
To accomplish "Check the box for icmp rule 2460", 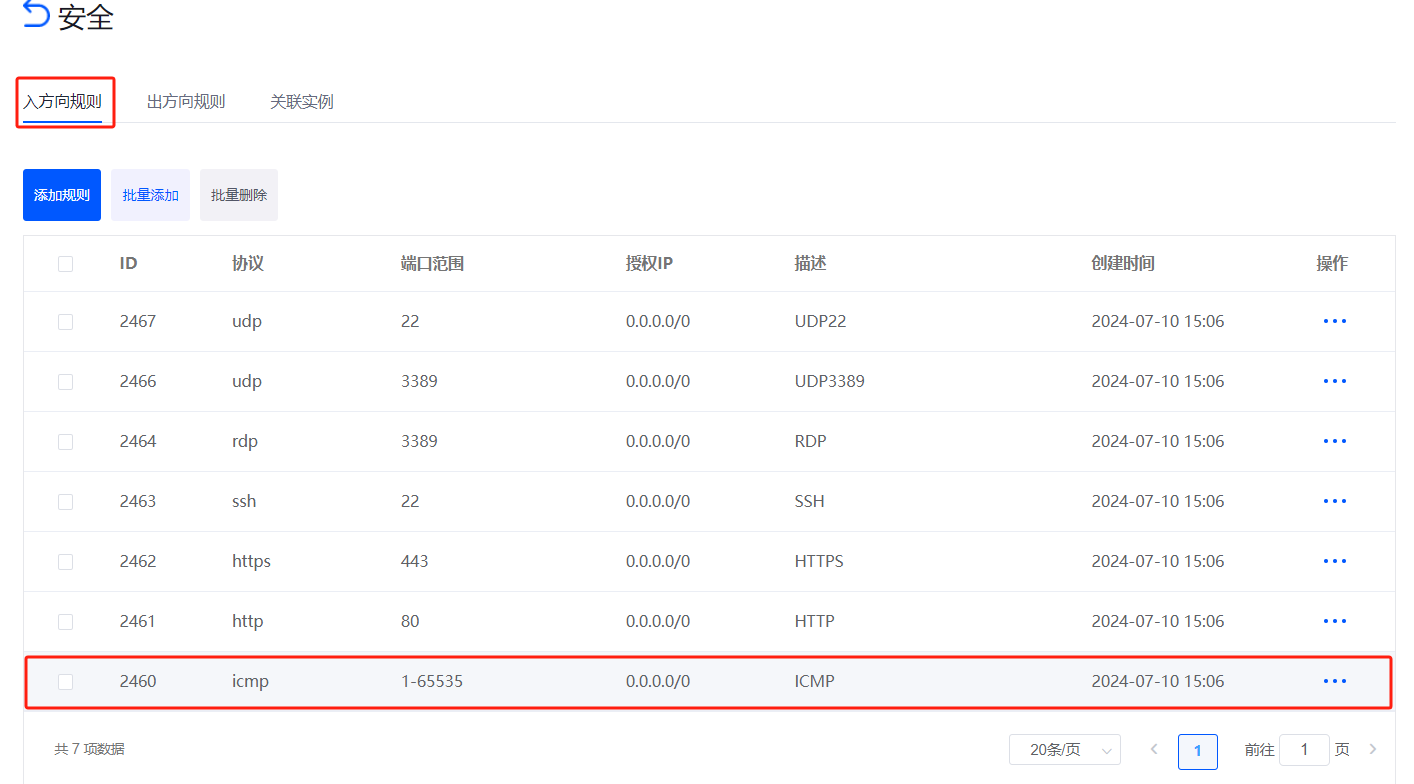I will point(65,682).
